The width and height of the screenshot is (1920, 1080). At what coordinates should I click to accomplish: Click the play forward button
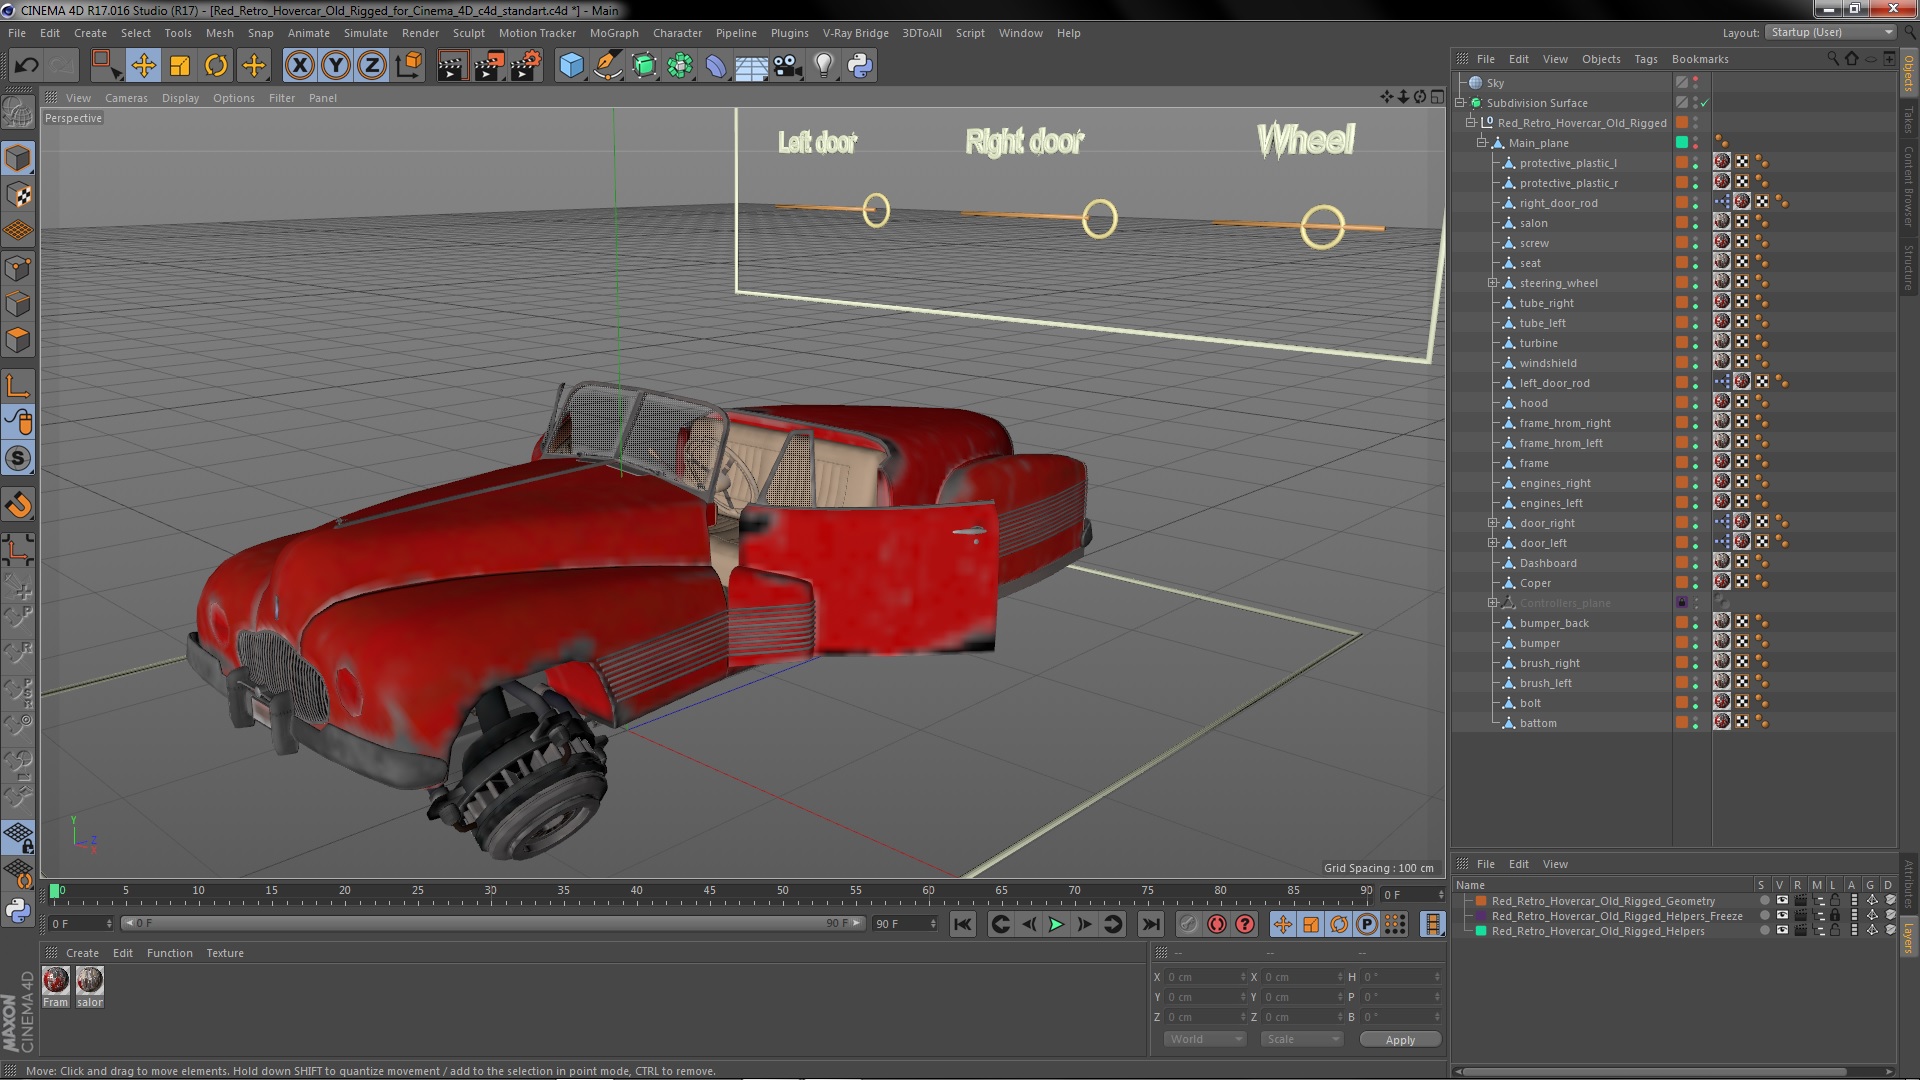1056,925
